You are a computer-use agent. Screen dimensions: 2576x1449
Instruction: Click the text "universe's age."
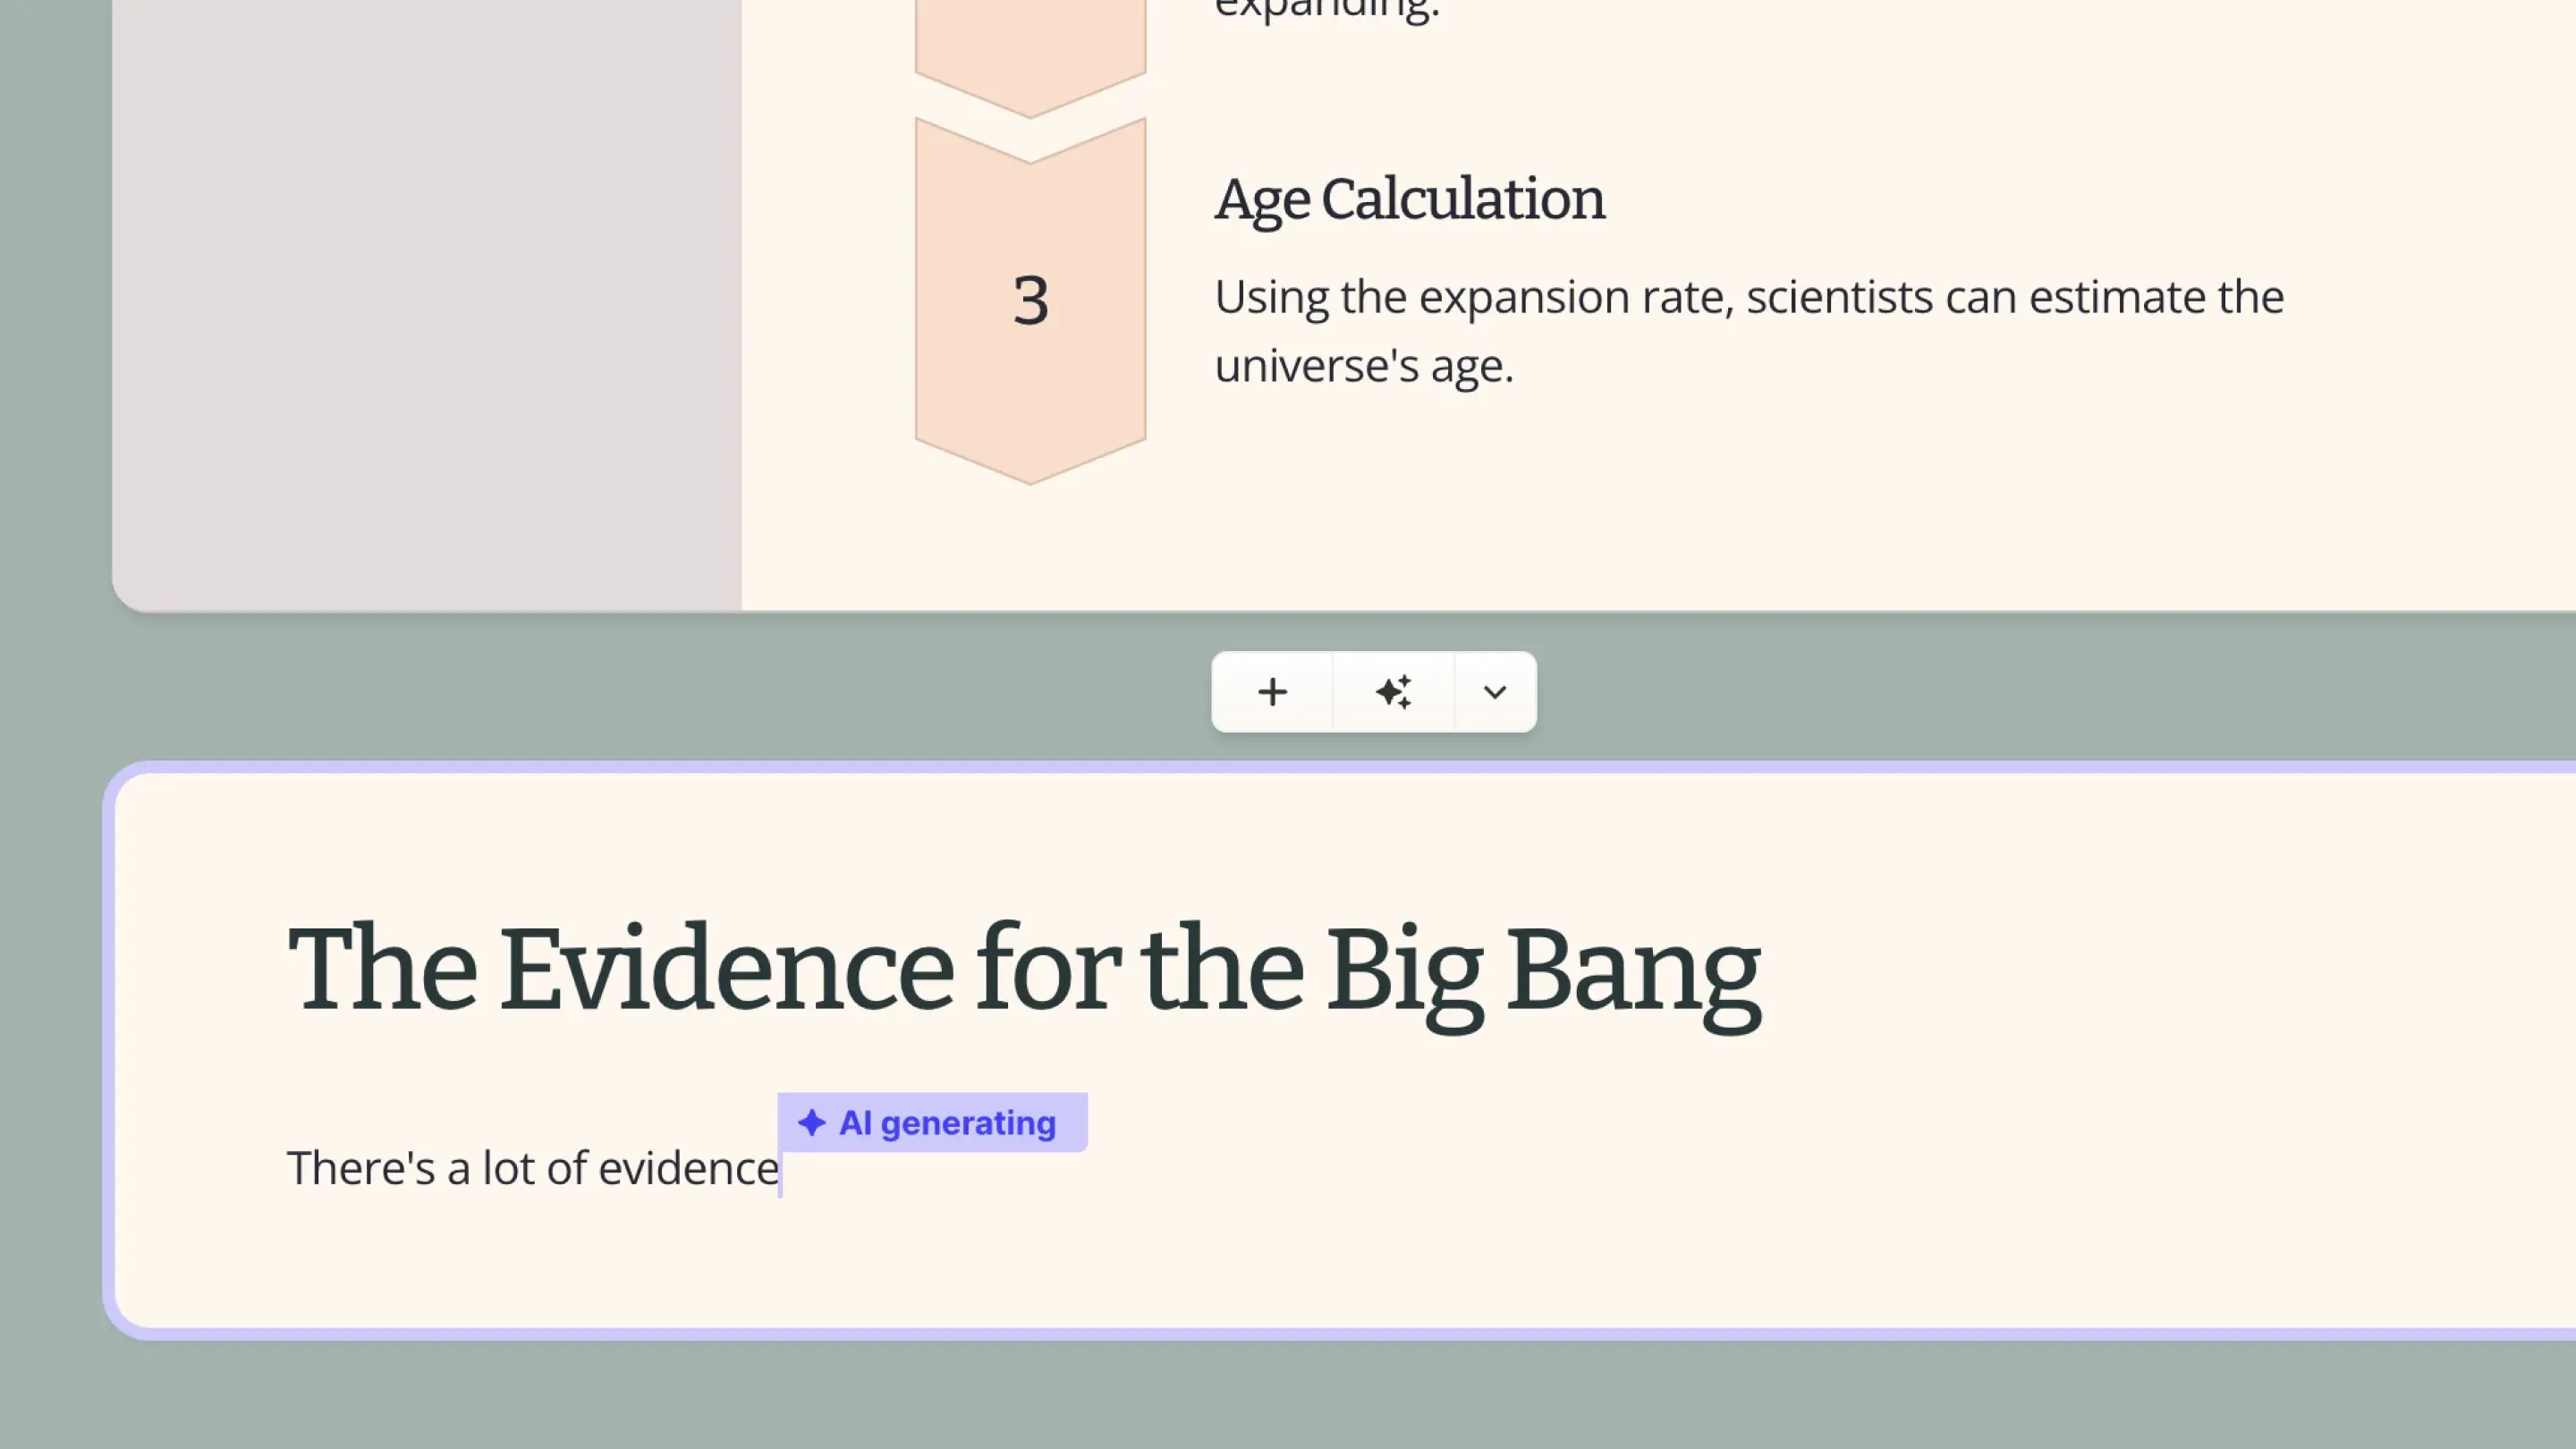tap(1364, 365)
